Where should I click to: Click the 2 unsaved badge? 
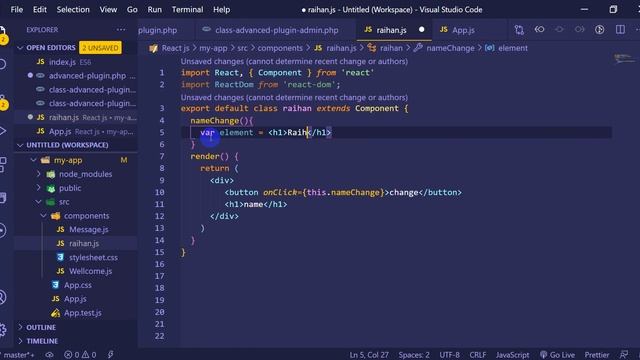[x=100, y=48]
